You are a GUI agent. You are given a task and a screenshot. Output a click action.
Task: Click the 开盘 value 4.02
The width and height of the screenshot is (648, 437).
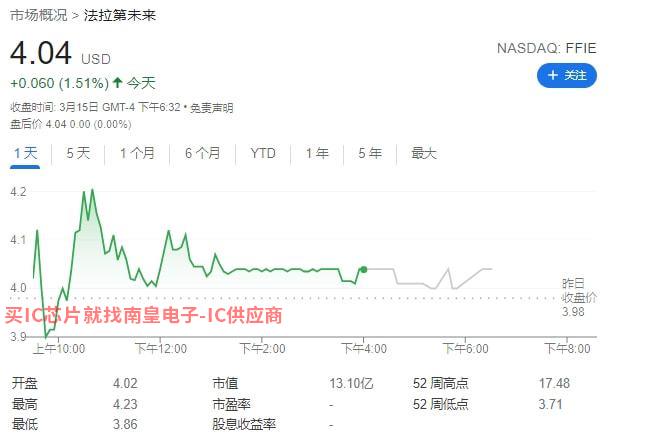pos(125,383)
